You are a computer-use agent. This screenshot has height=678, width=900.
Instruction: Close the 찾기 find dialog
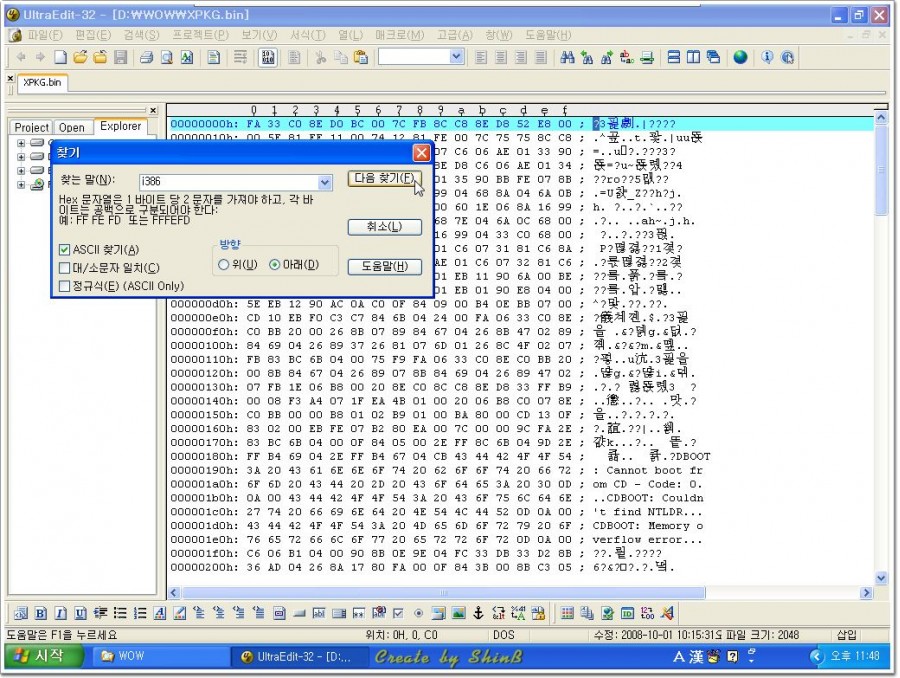pos(421,153)
